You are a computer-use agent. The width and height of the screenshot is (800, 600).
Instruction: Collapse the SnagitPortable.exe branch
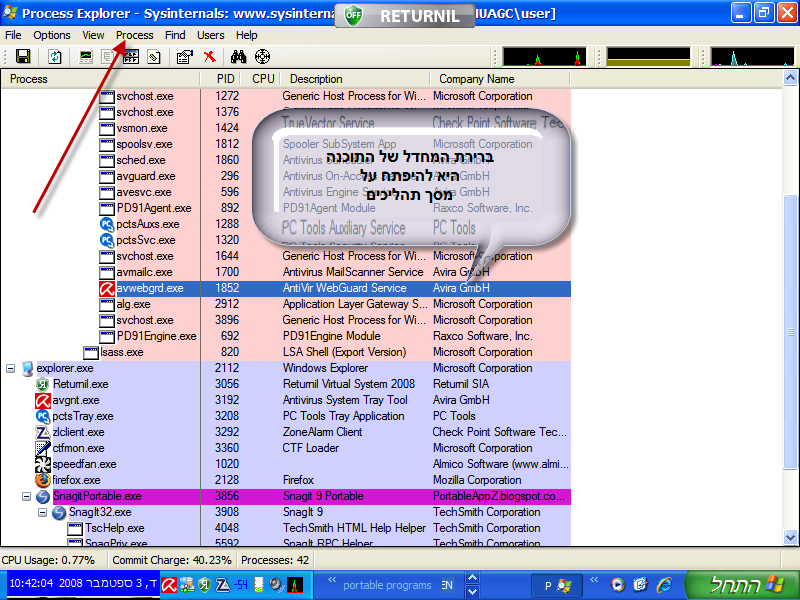25,496
